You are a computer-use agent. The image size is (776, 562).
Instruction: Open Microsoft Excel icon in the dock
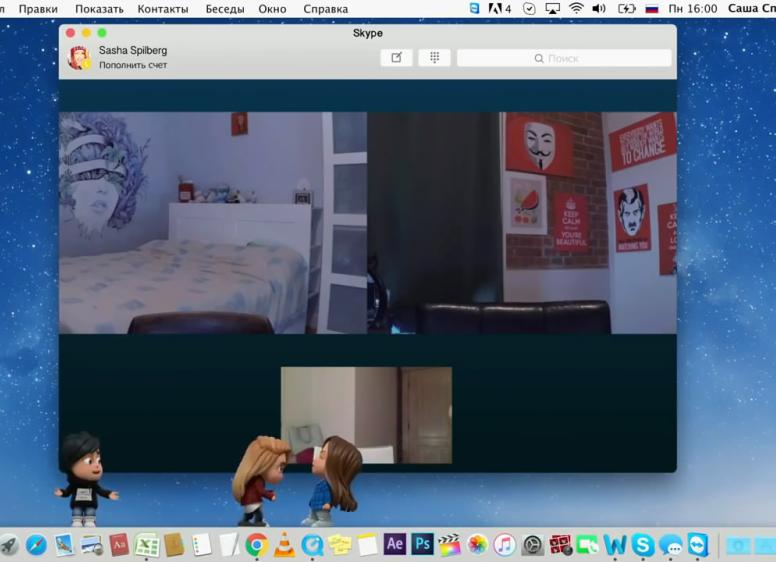point(146,545)
